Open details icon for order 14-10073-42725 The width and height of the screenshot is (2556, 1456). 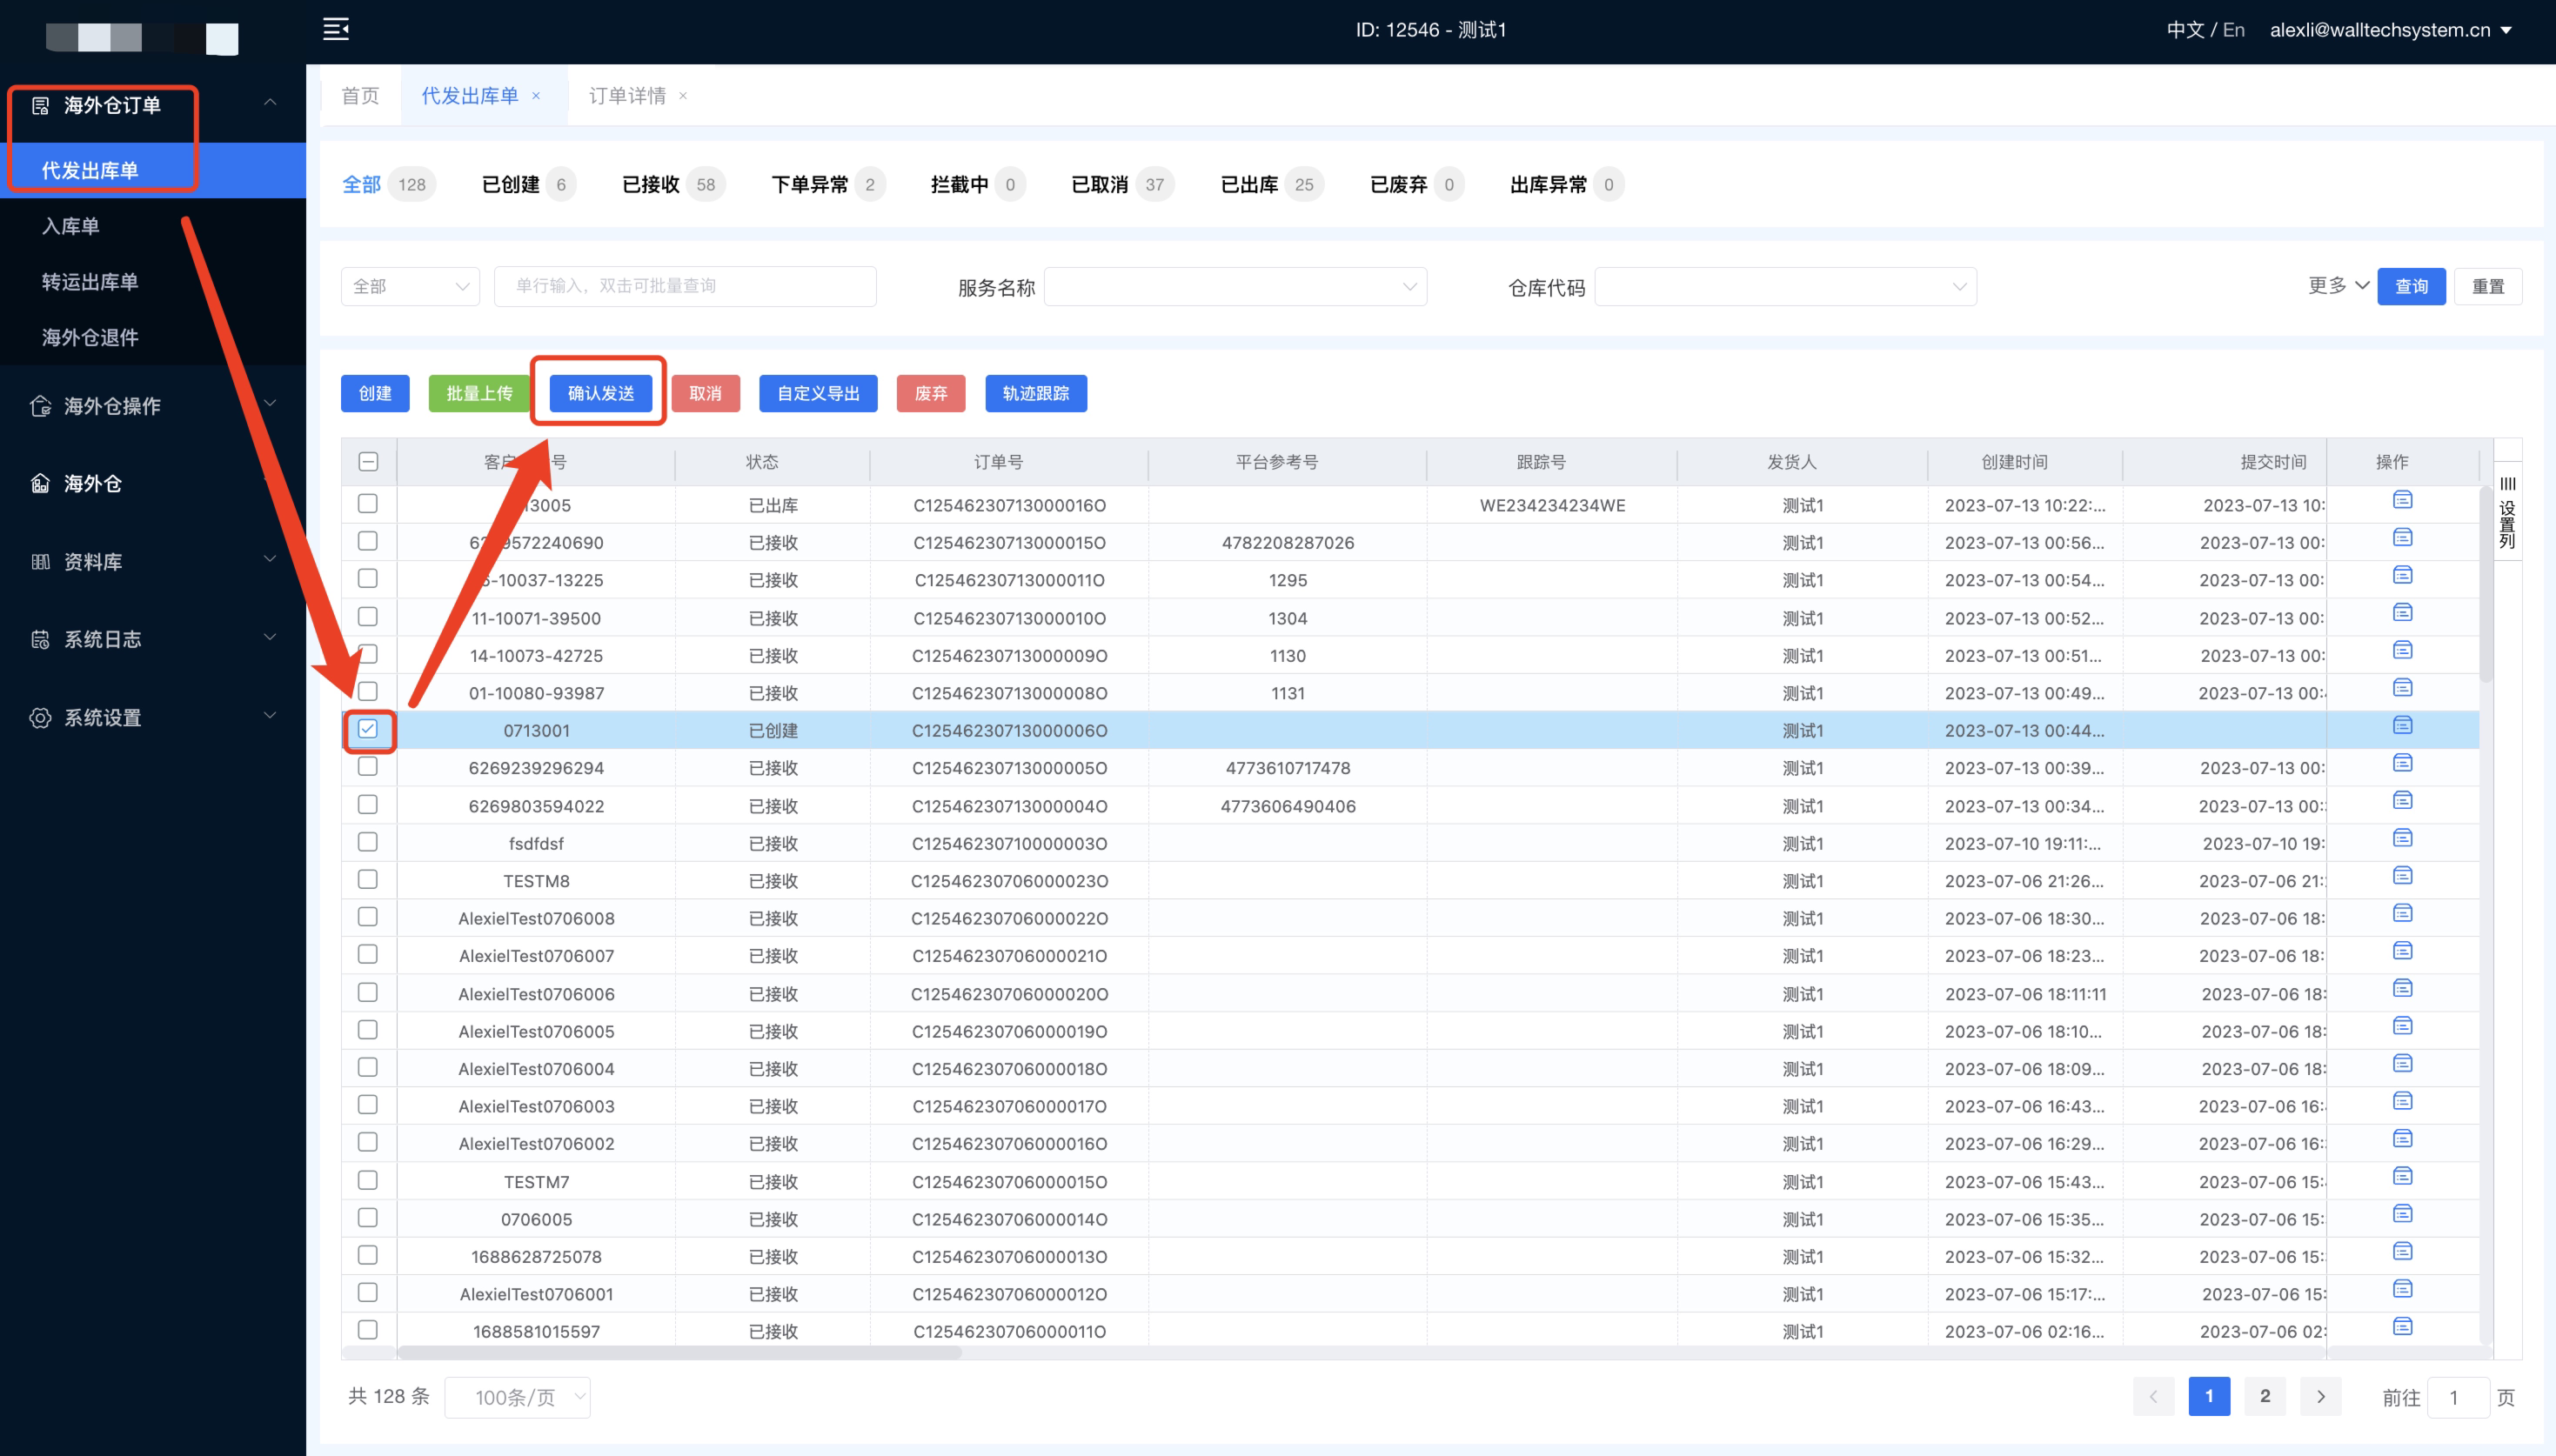point(2402,651)
